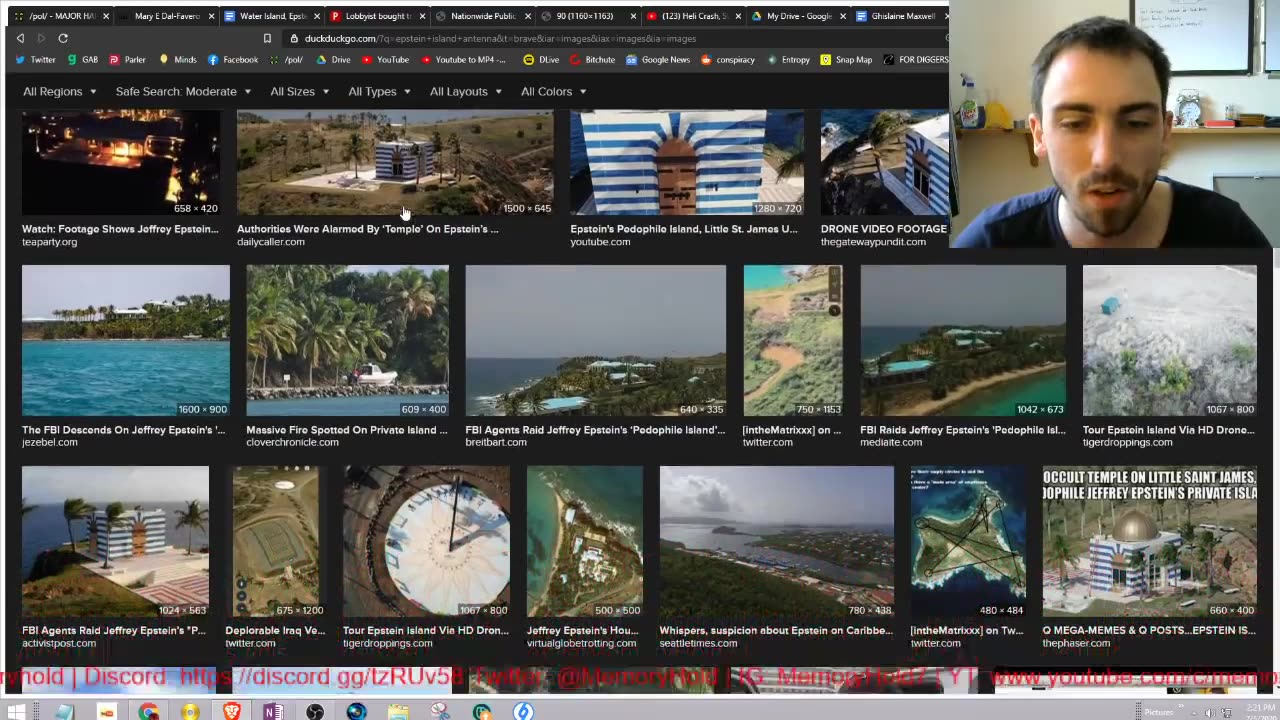Open the OCCULT TEMPLE meme thumbnail
This screenshot has height=720, width=1280.
point(1149,541)
